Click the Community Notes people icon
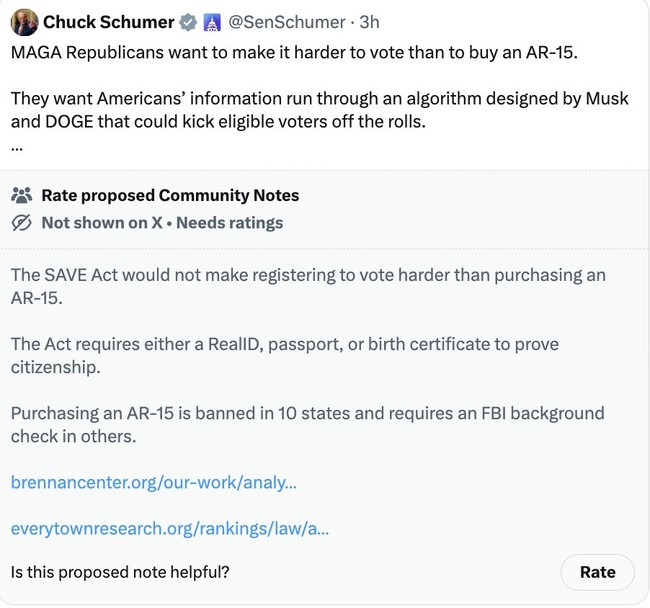This screenshot has width=650, height=608. pyautogui.click(x=22, y=195)
